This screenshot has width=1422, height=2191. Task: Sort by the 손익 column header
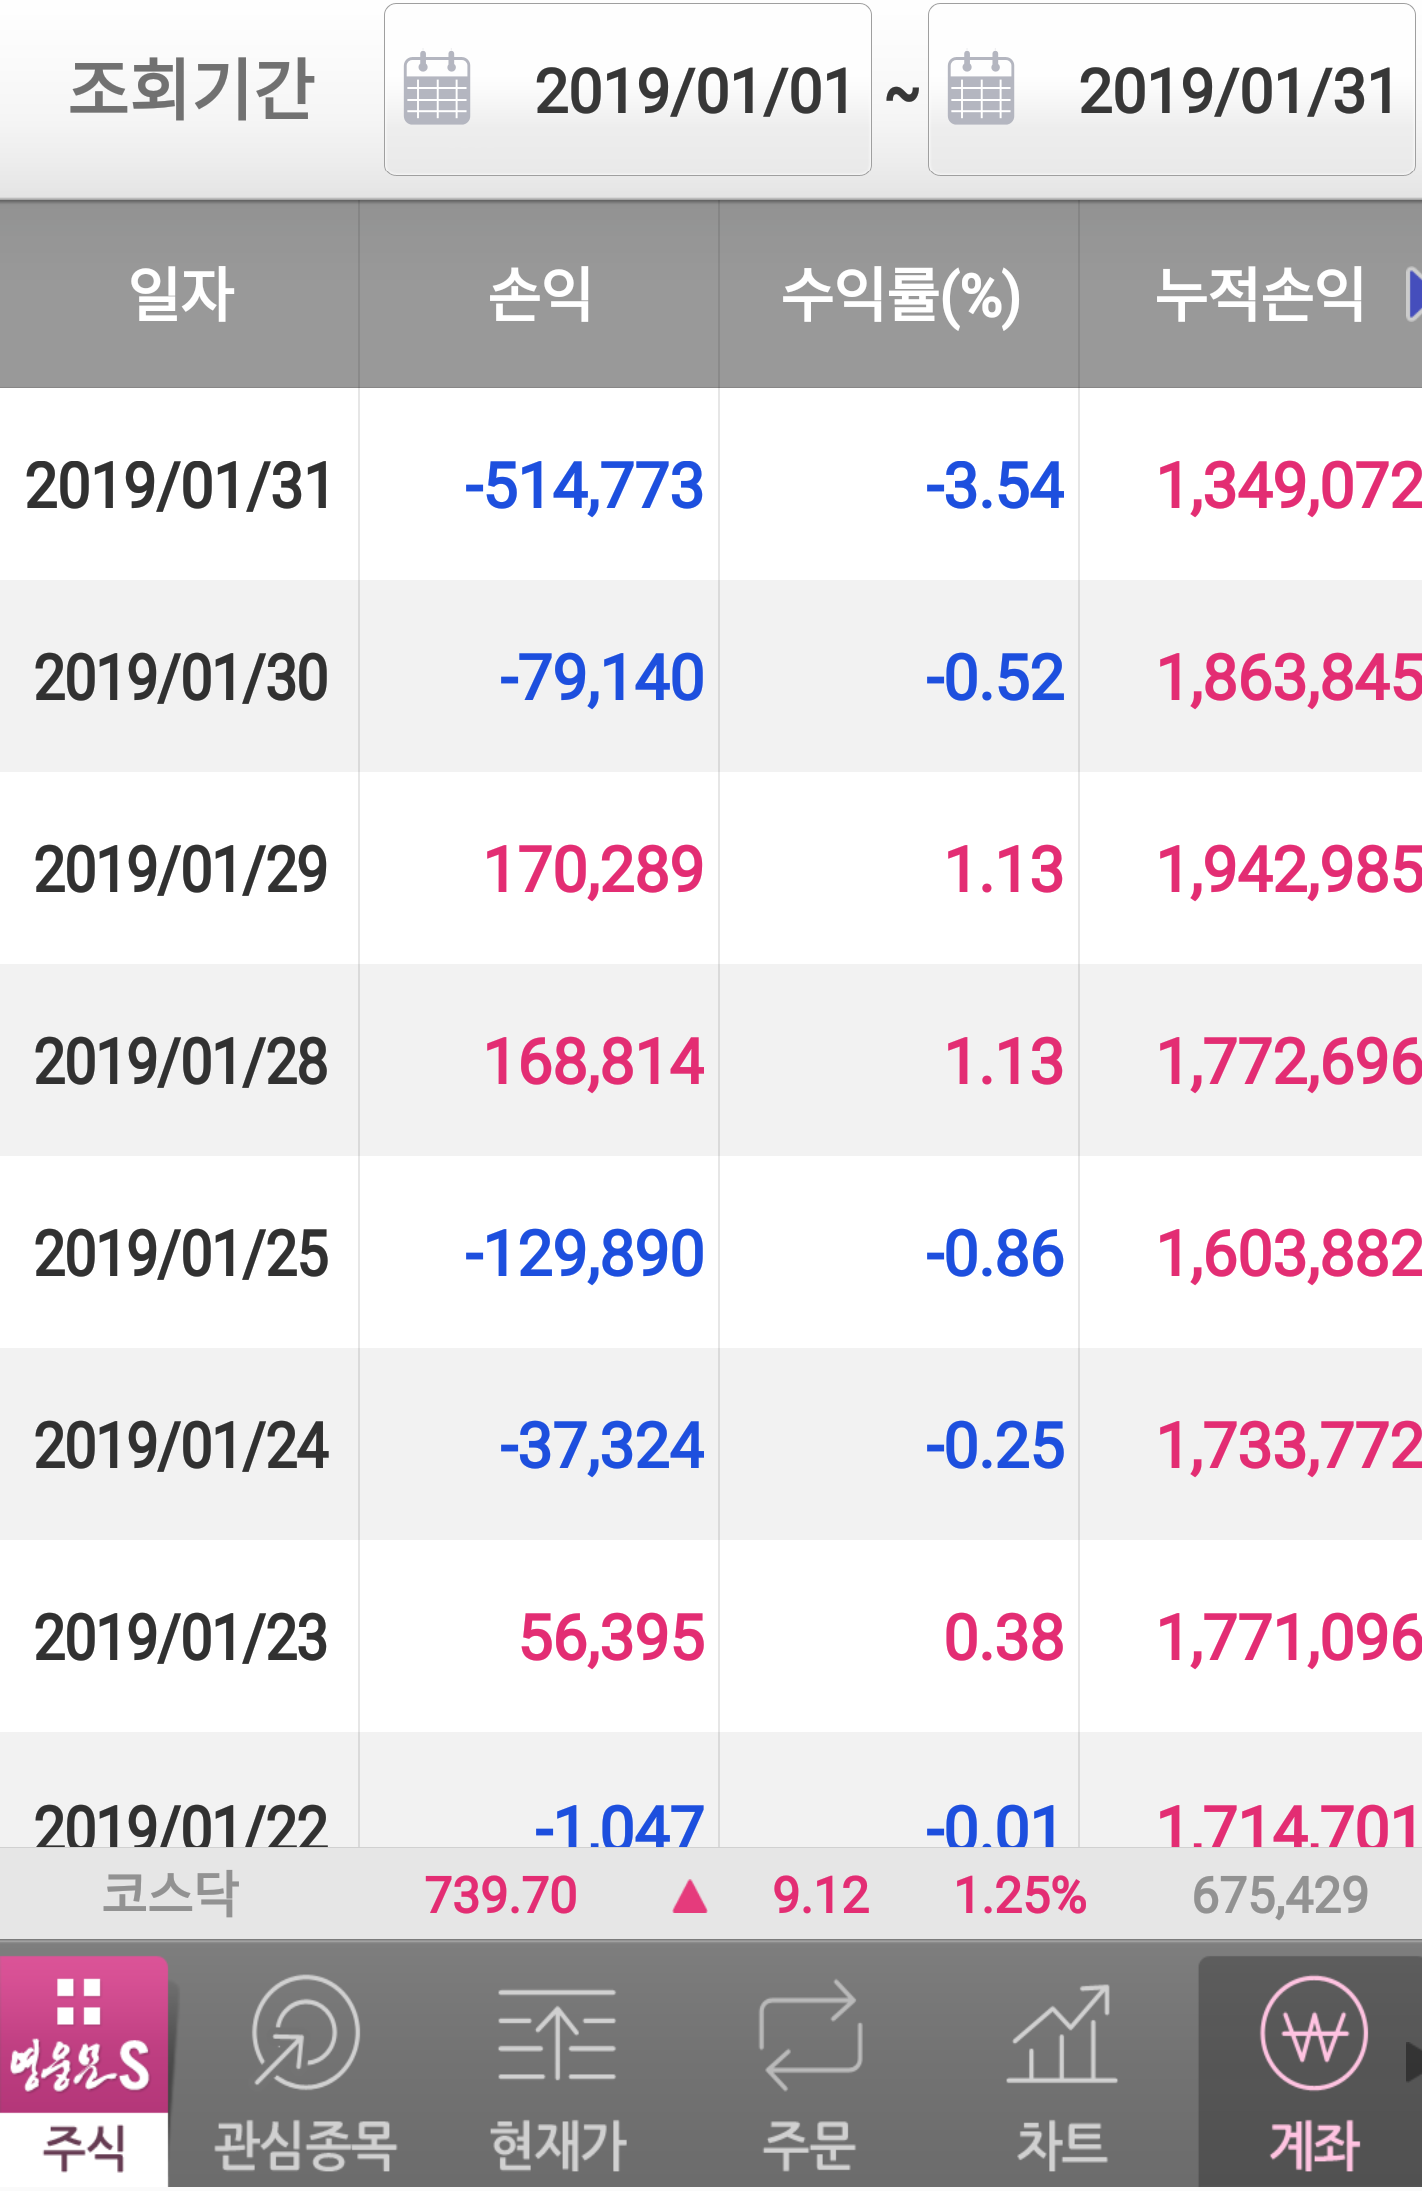[x=540, y=295]
